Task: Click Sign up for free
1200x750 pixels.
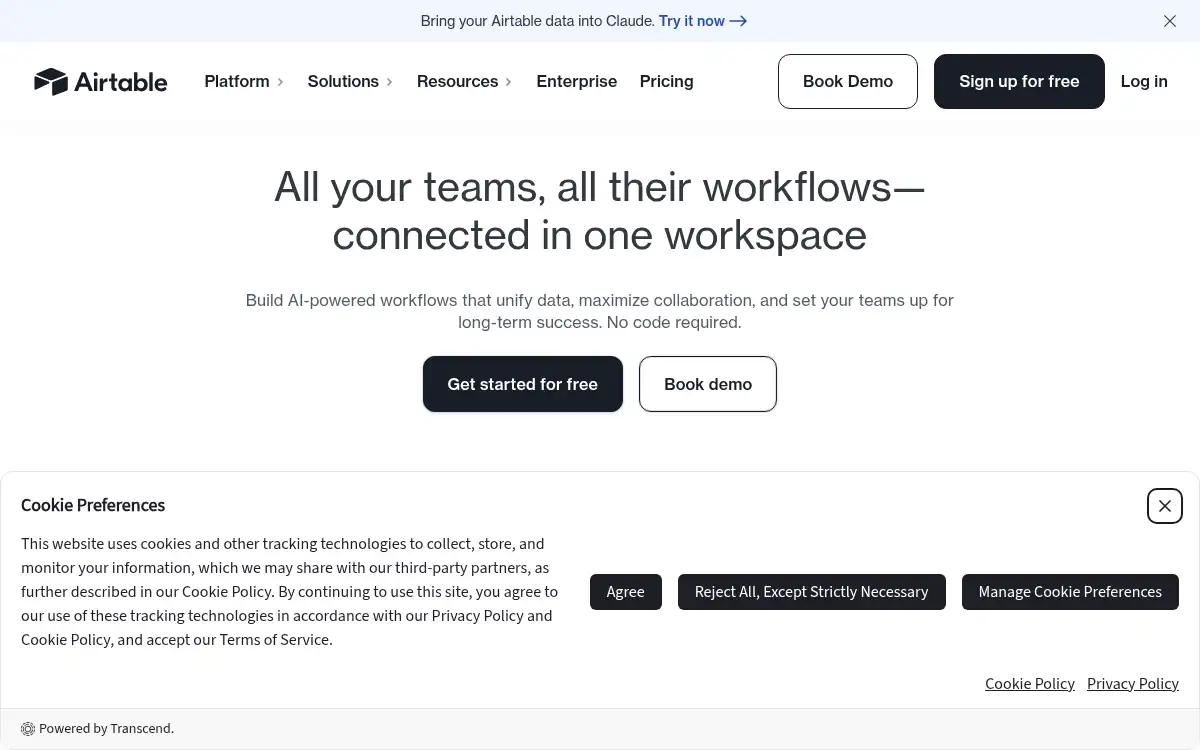Action: click(1019, 81)
